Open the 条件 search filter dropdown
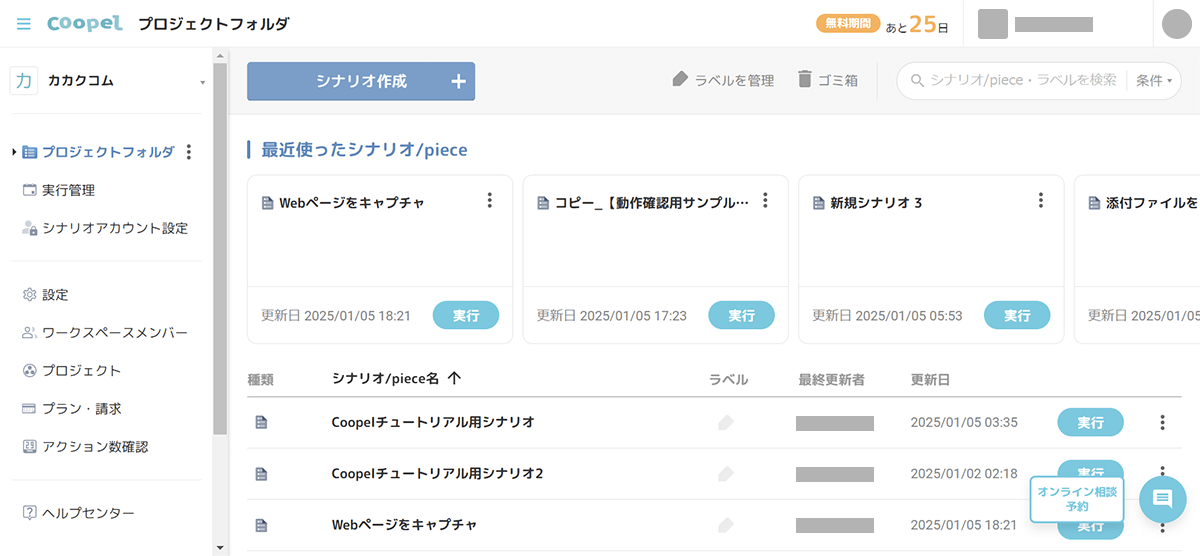1200x556 pixels. 1153,81
